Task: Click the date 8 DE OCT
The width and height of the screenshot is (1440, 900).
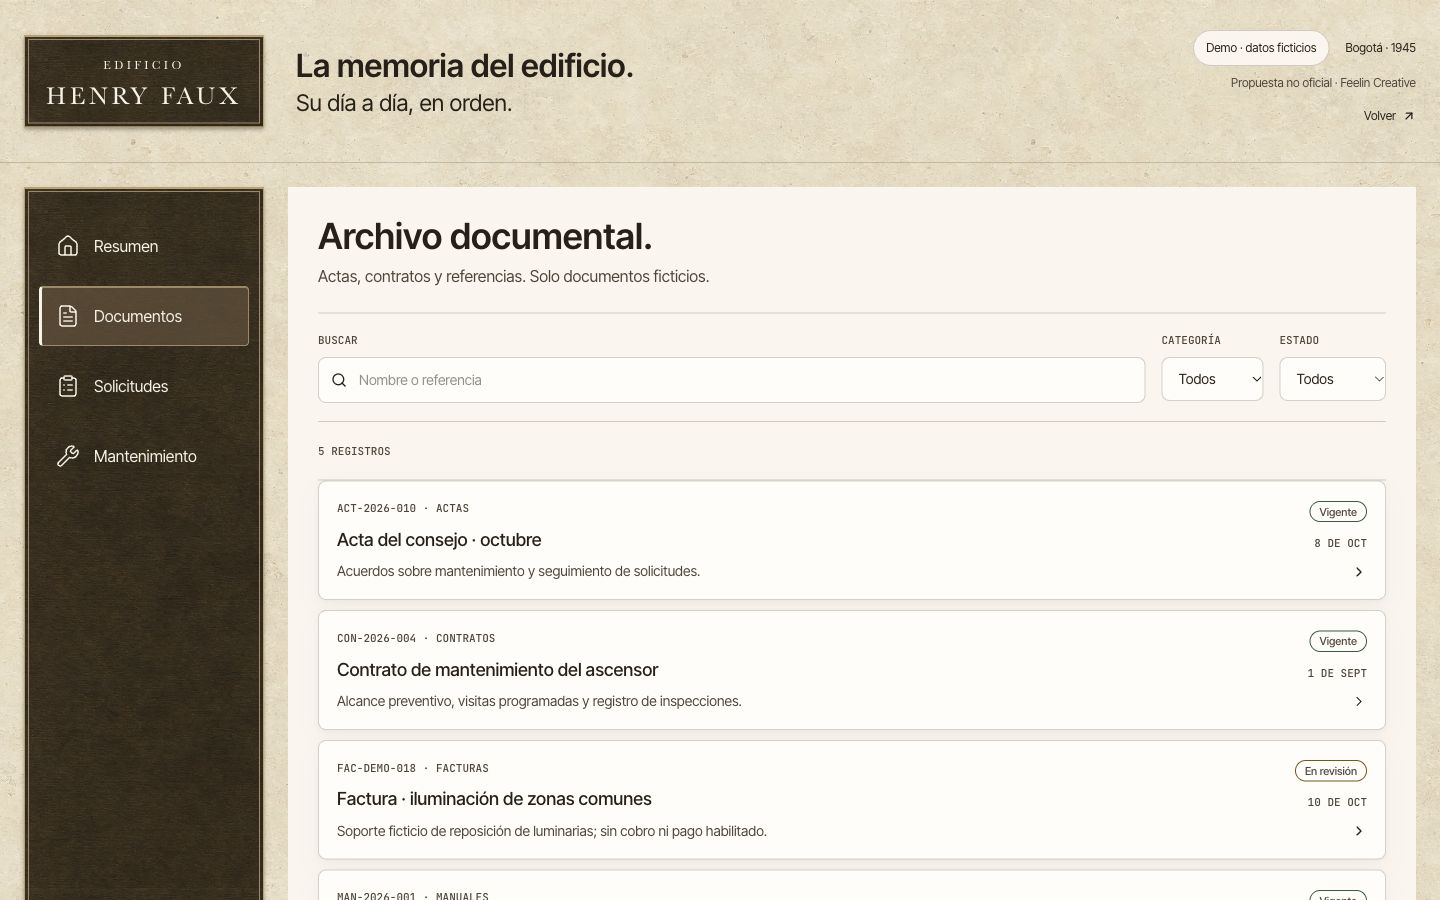Action: [1340, 543]
